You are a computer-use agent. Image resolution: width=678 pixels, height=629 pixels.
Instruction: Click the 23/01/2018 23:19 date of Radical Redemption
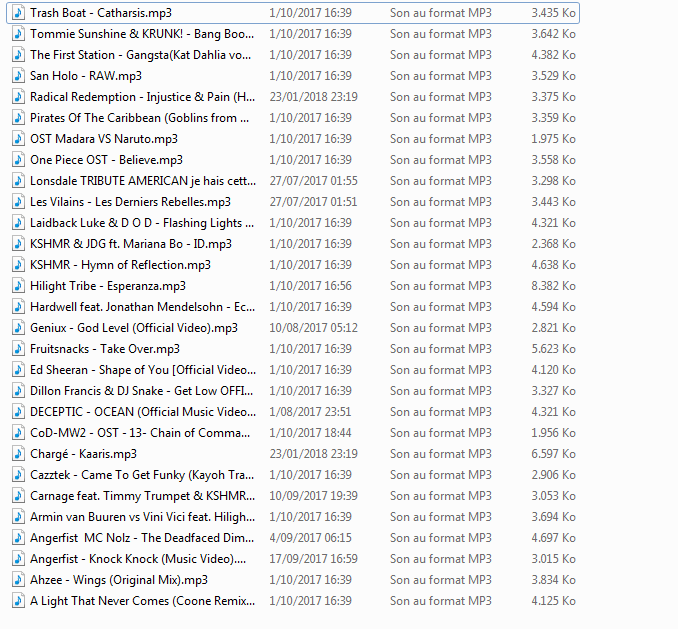pos(313,97)
